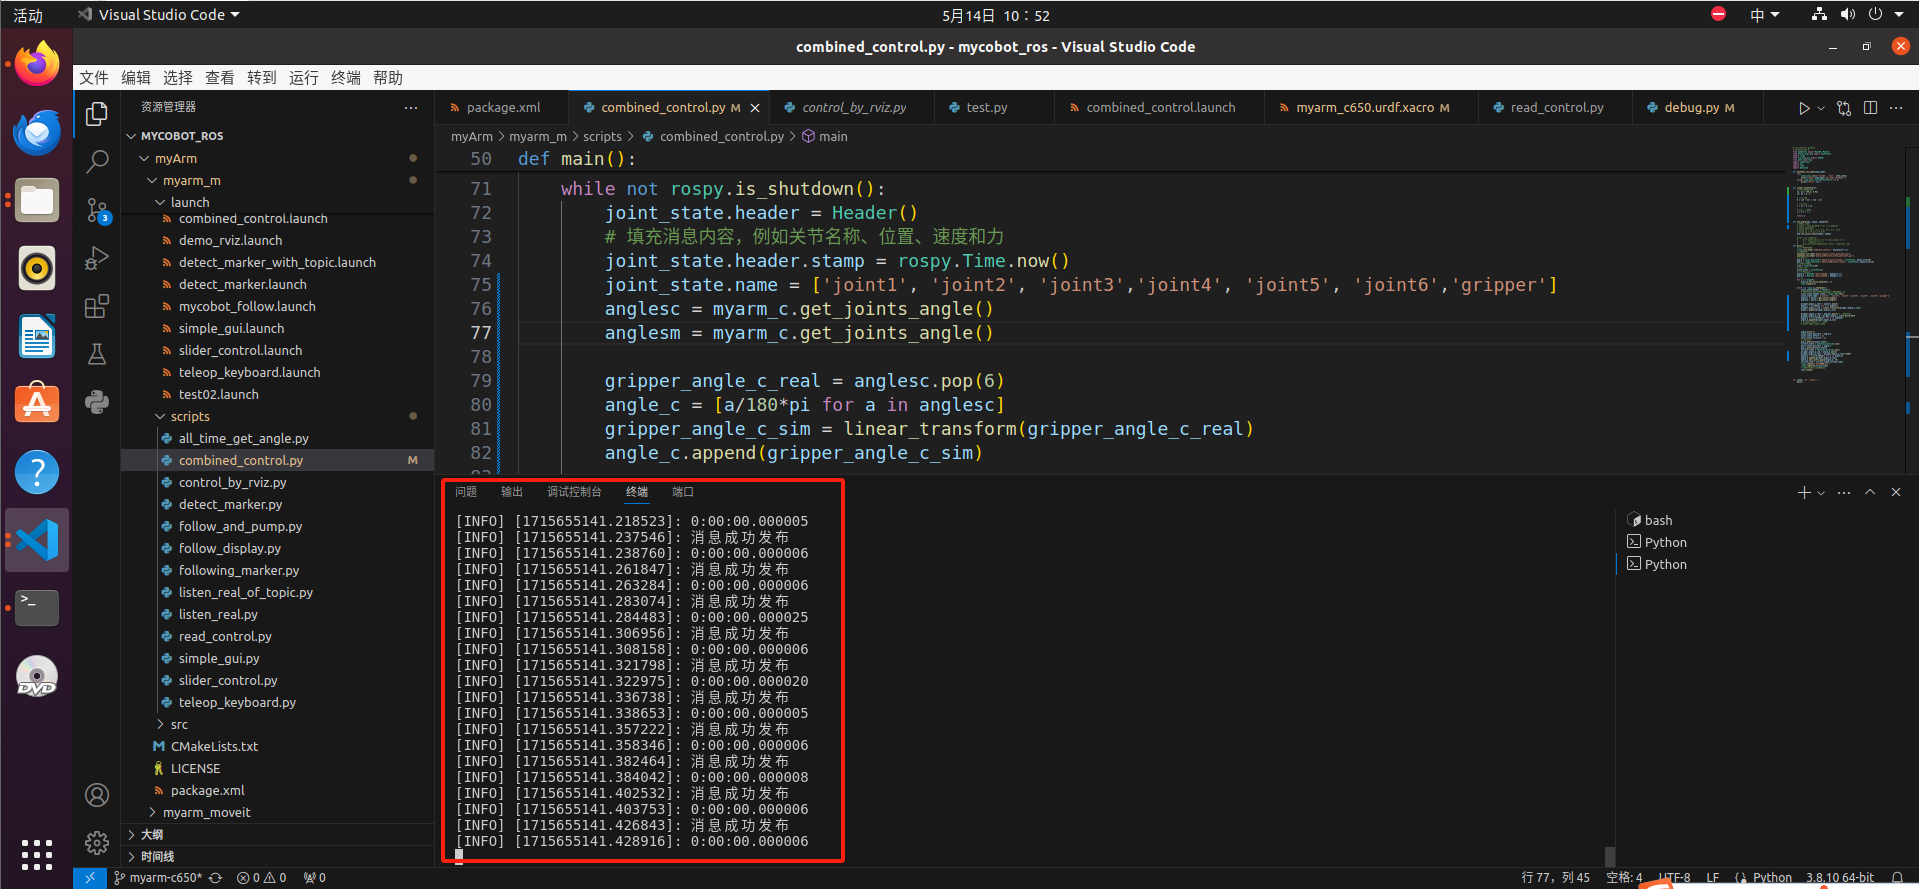The width and height of the screenshot is (1919, 889).
Task: Click the terminal vertical scrollbar thumb
Action: coord(1610,856)
